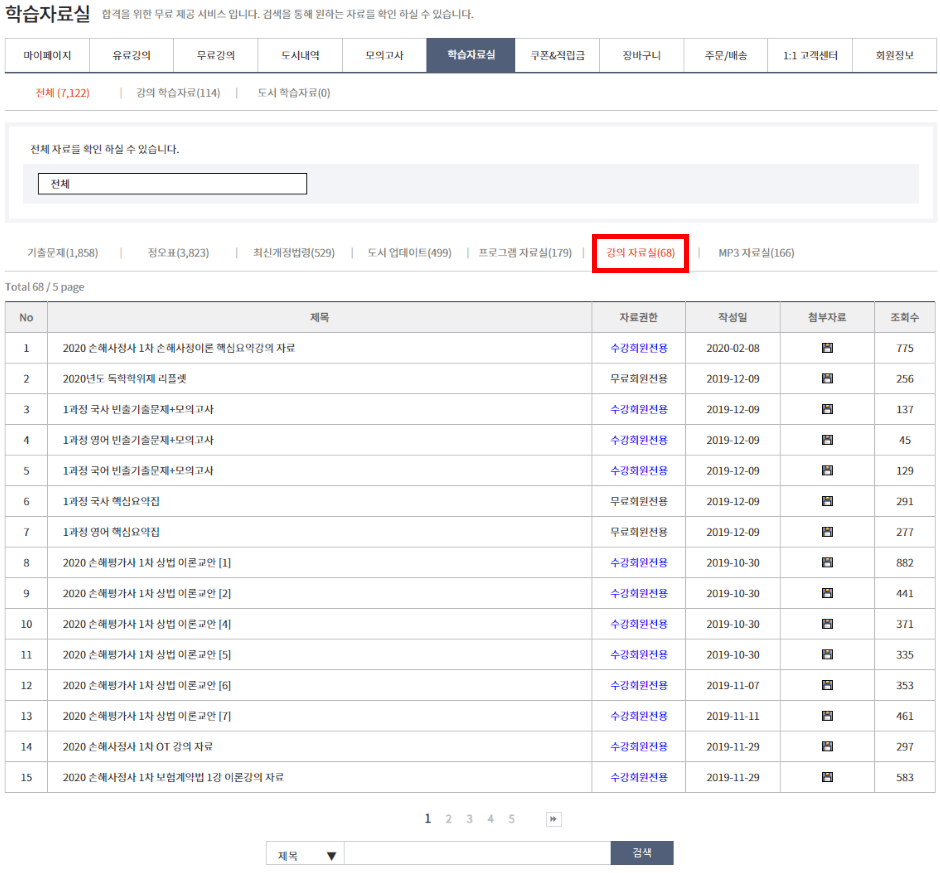This screenshot has width=940, height=873.
Task: Click the Total 68 / 5 page text
Action: (x=45, y=287)
